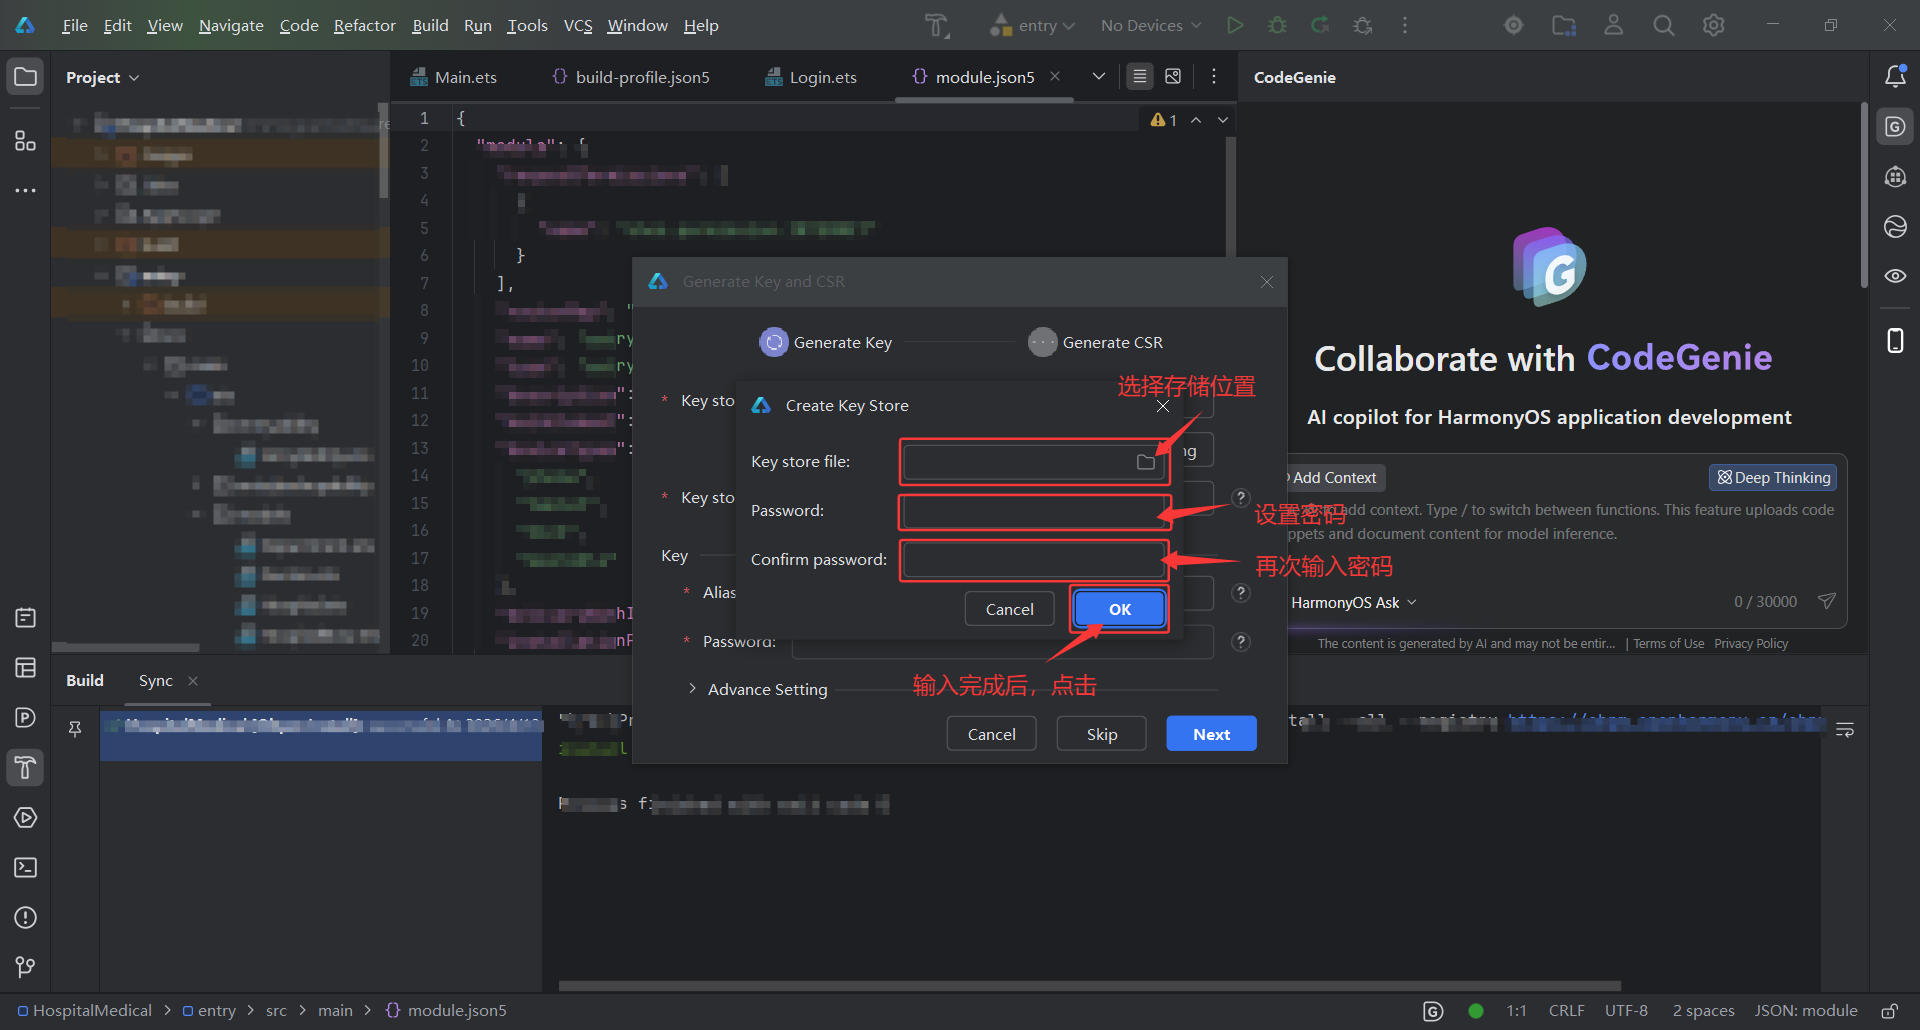Image resolution: width=1920 pixels, height=1030 pixels.
Task: Expand the Project view dropdown
Action: 102,77
